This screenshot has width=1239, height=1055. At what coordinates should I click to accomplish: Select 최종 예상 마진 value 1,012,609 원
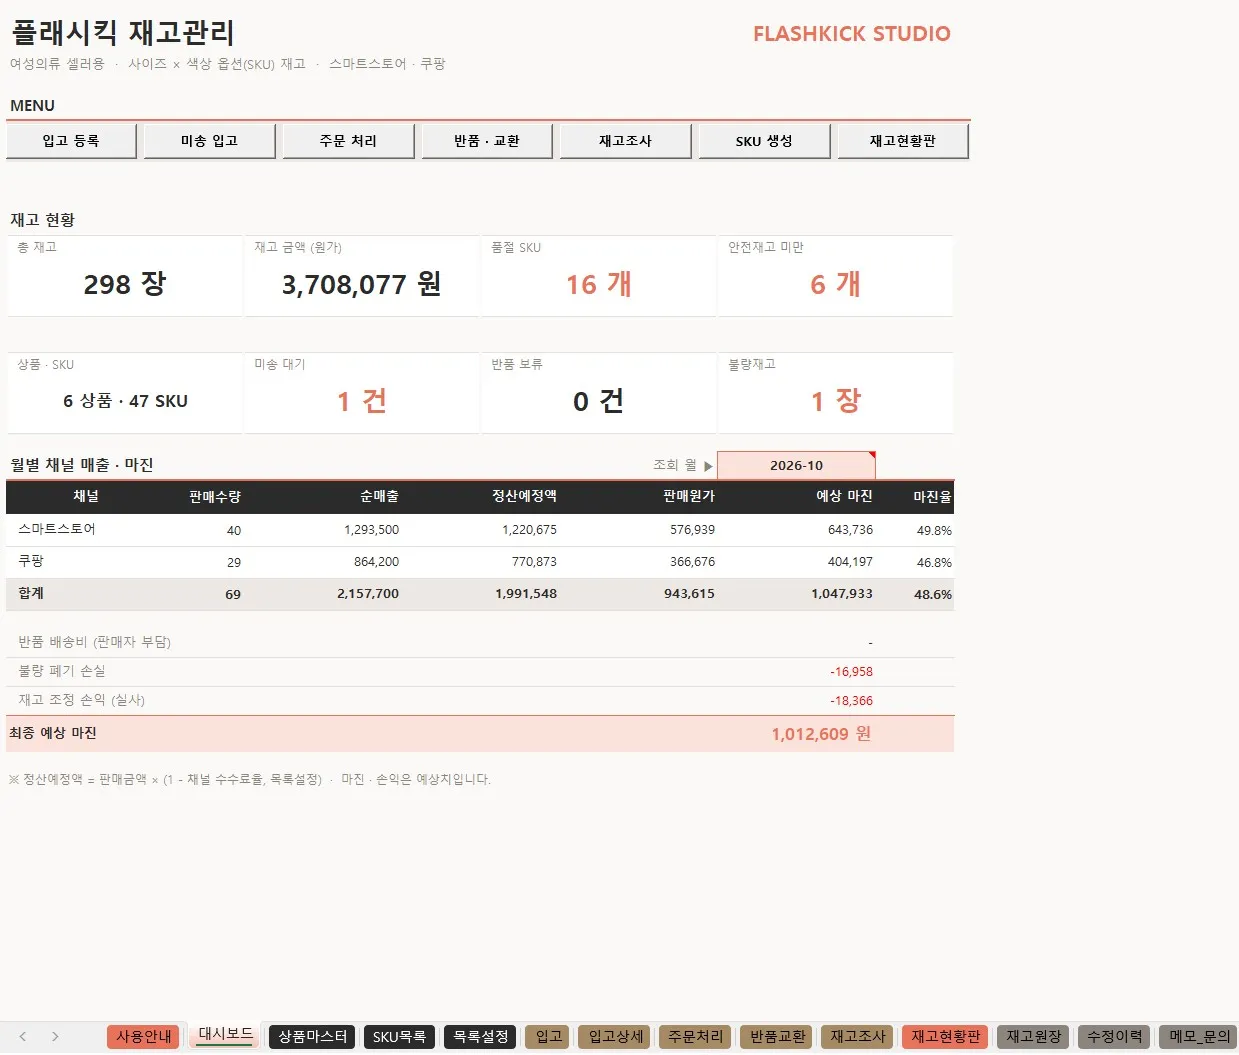click(x=821, y=734)
